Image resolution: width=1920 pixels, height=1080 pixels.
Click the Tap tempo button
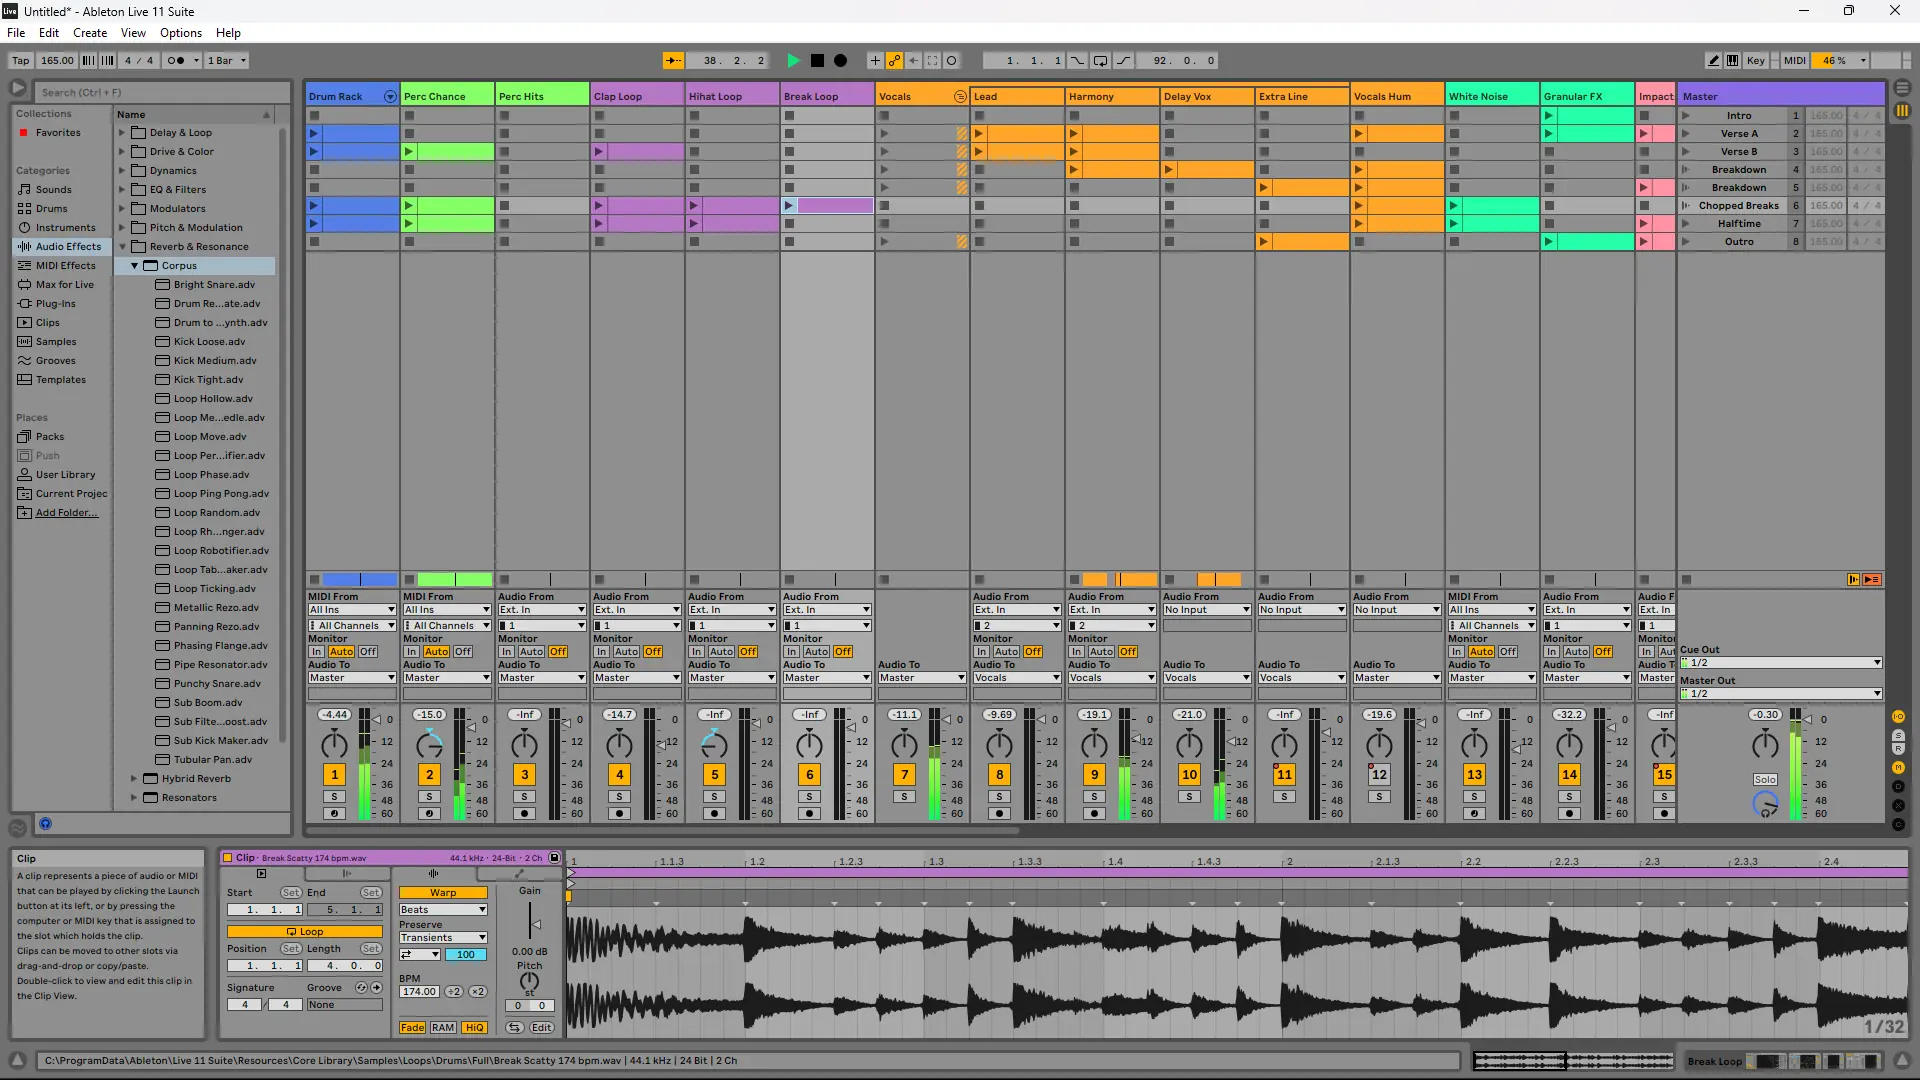click(x=20, y=61)
